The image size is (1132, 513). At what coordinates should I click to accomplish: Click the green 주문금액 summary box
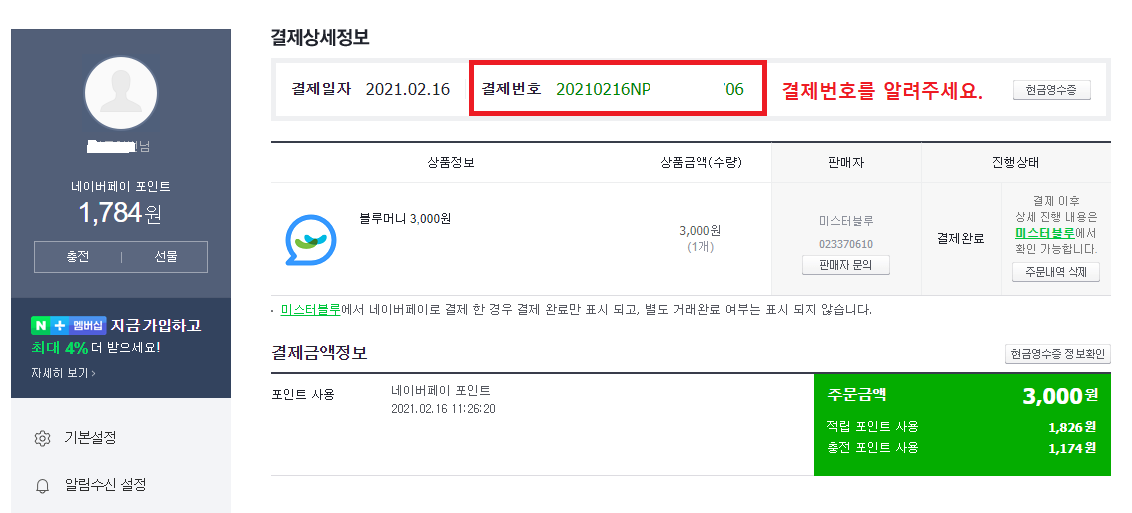[x=962, y=424]
